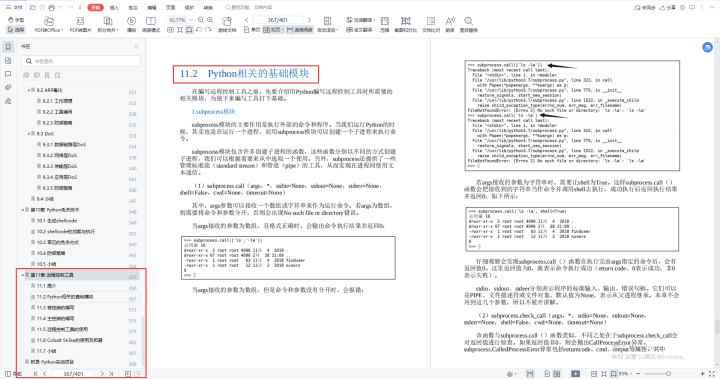Viewport: 720px width, 379px height.
Task: Click the zoom out magnifier icon
Action: pos(201,20)
